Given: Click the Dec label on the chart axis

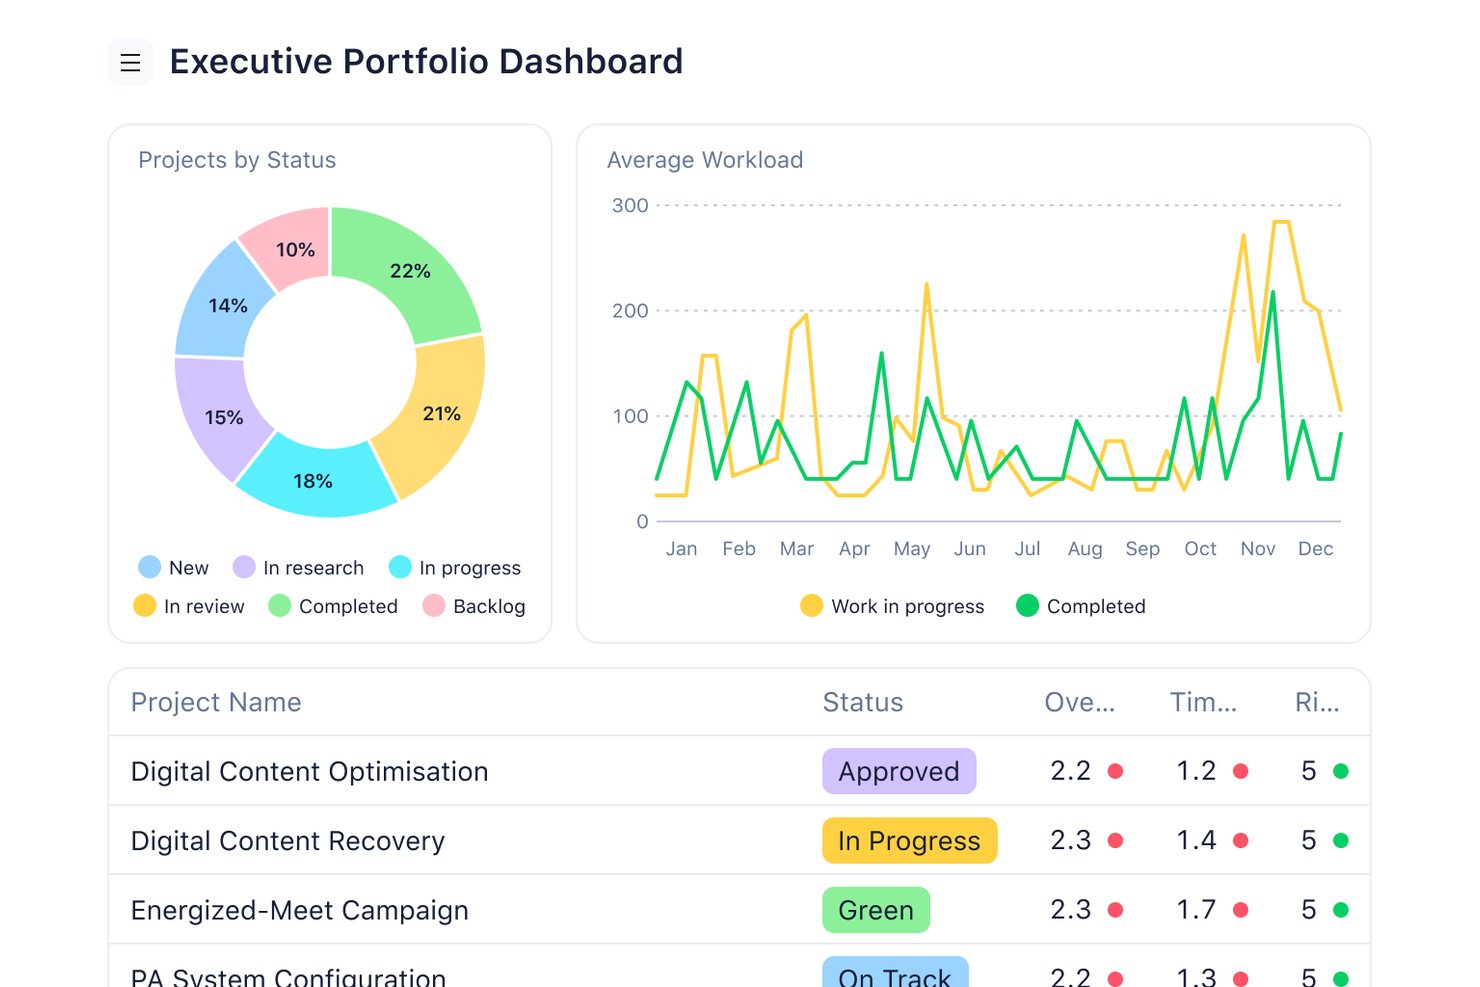Looking at the screenshot, I should (x=1316, y=549).
